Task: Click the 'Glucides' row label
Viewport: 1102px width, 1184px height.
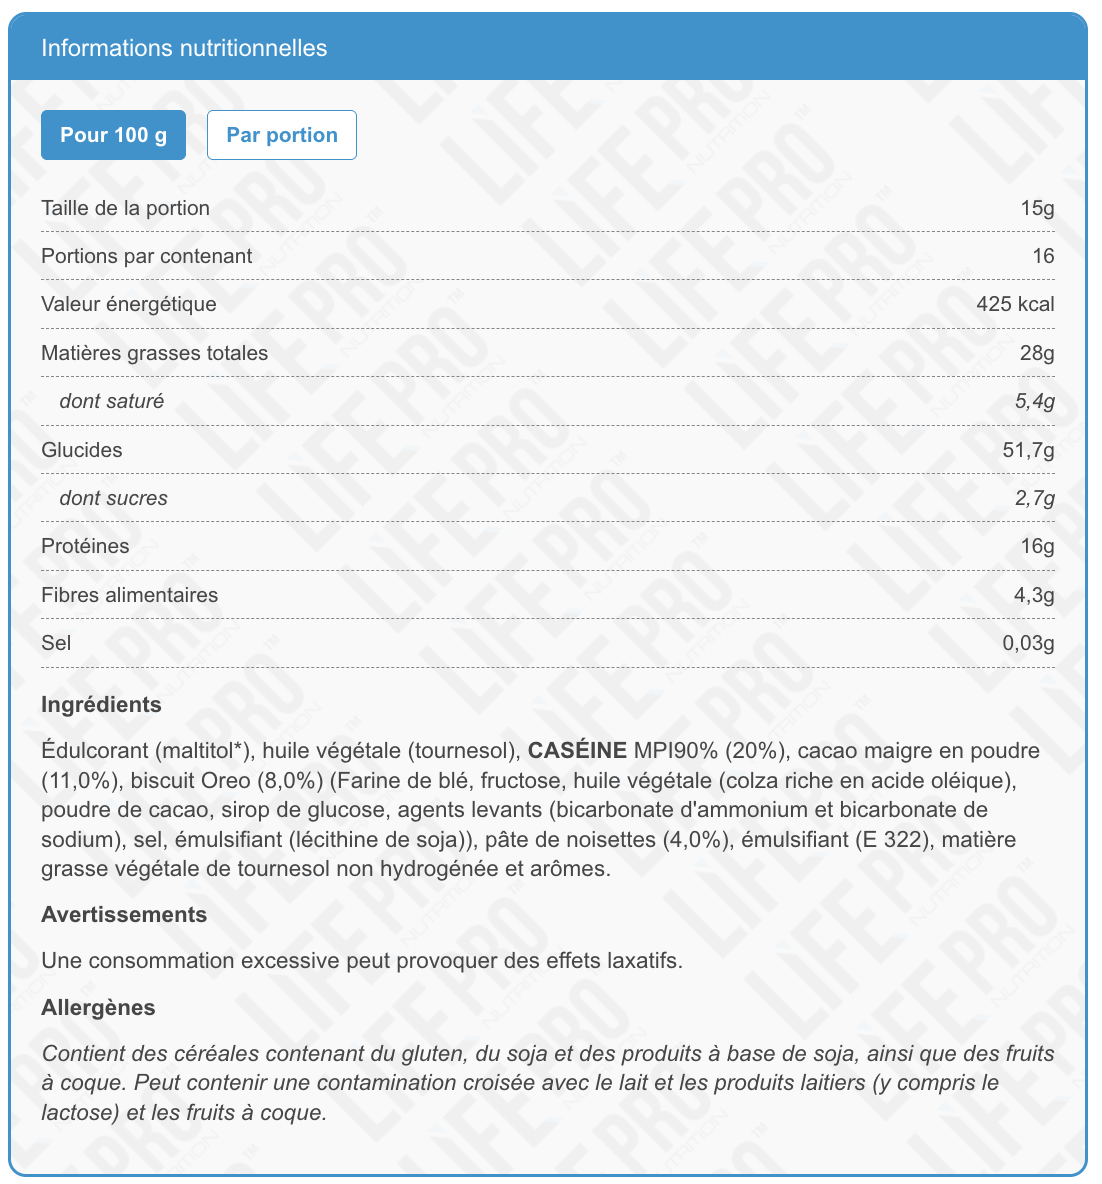Action: coord(81,450)
